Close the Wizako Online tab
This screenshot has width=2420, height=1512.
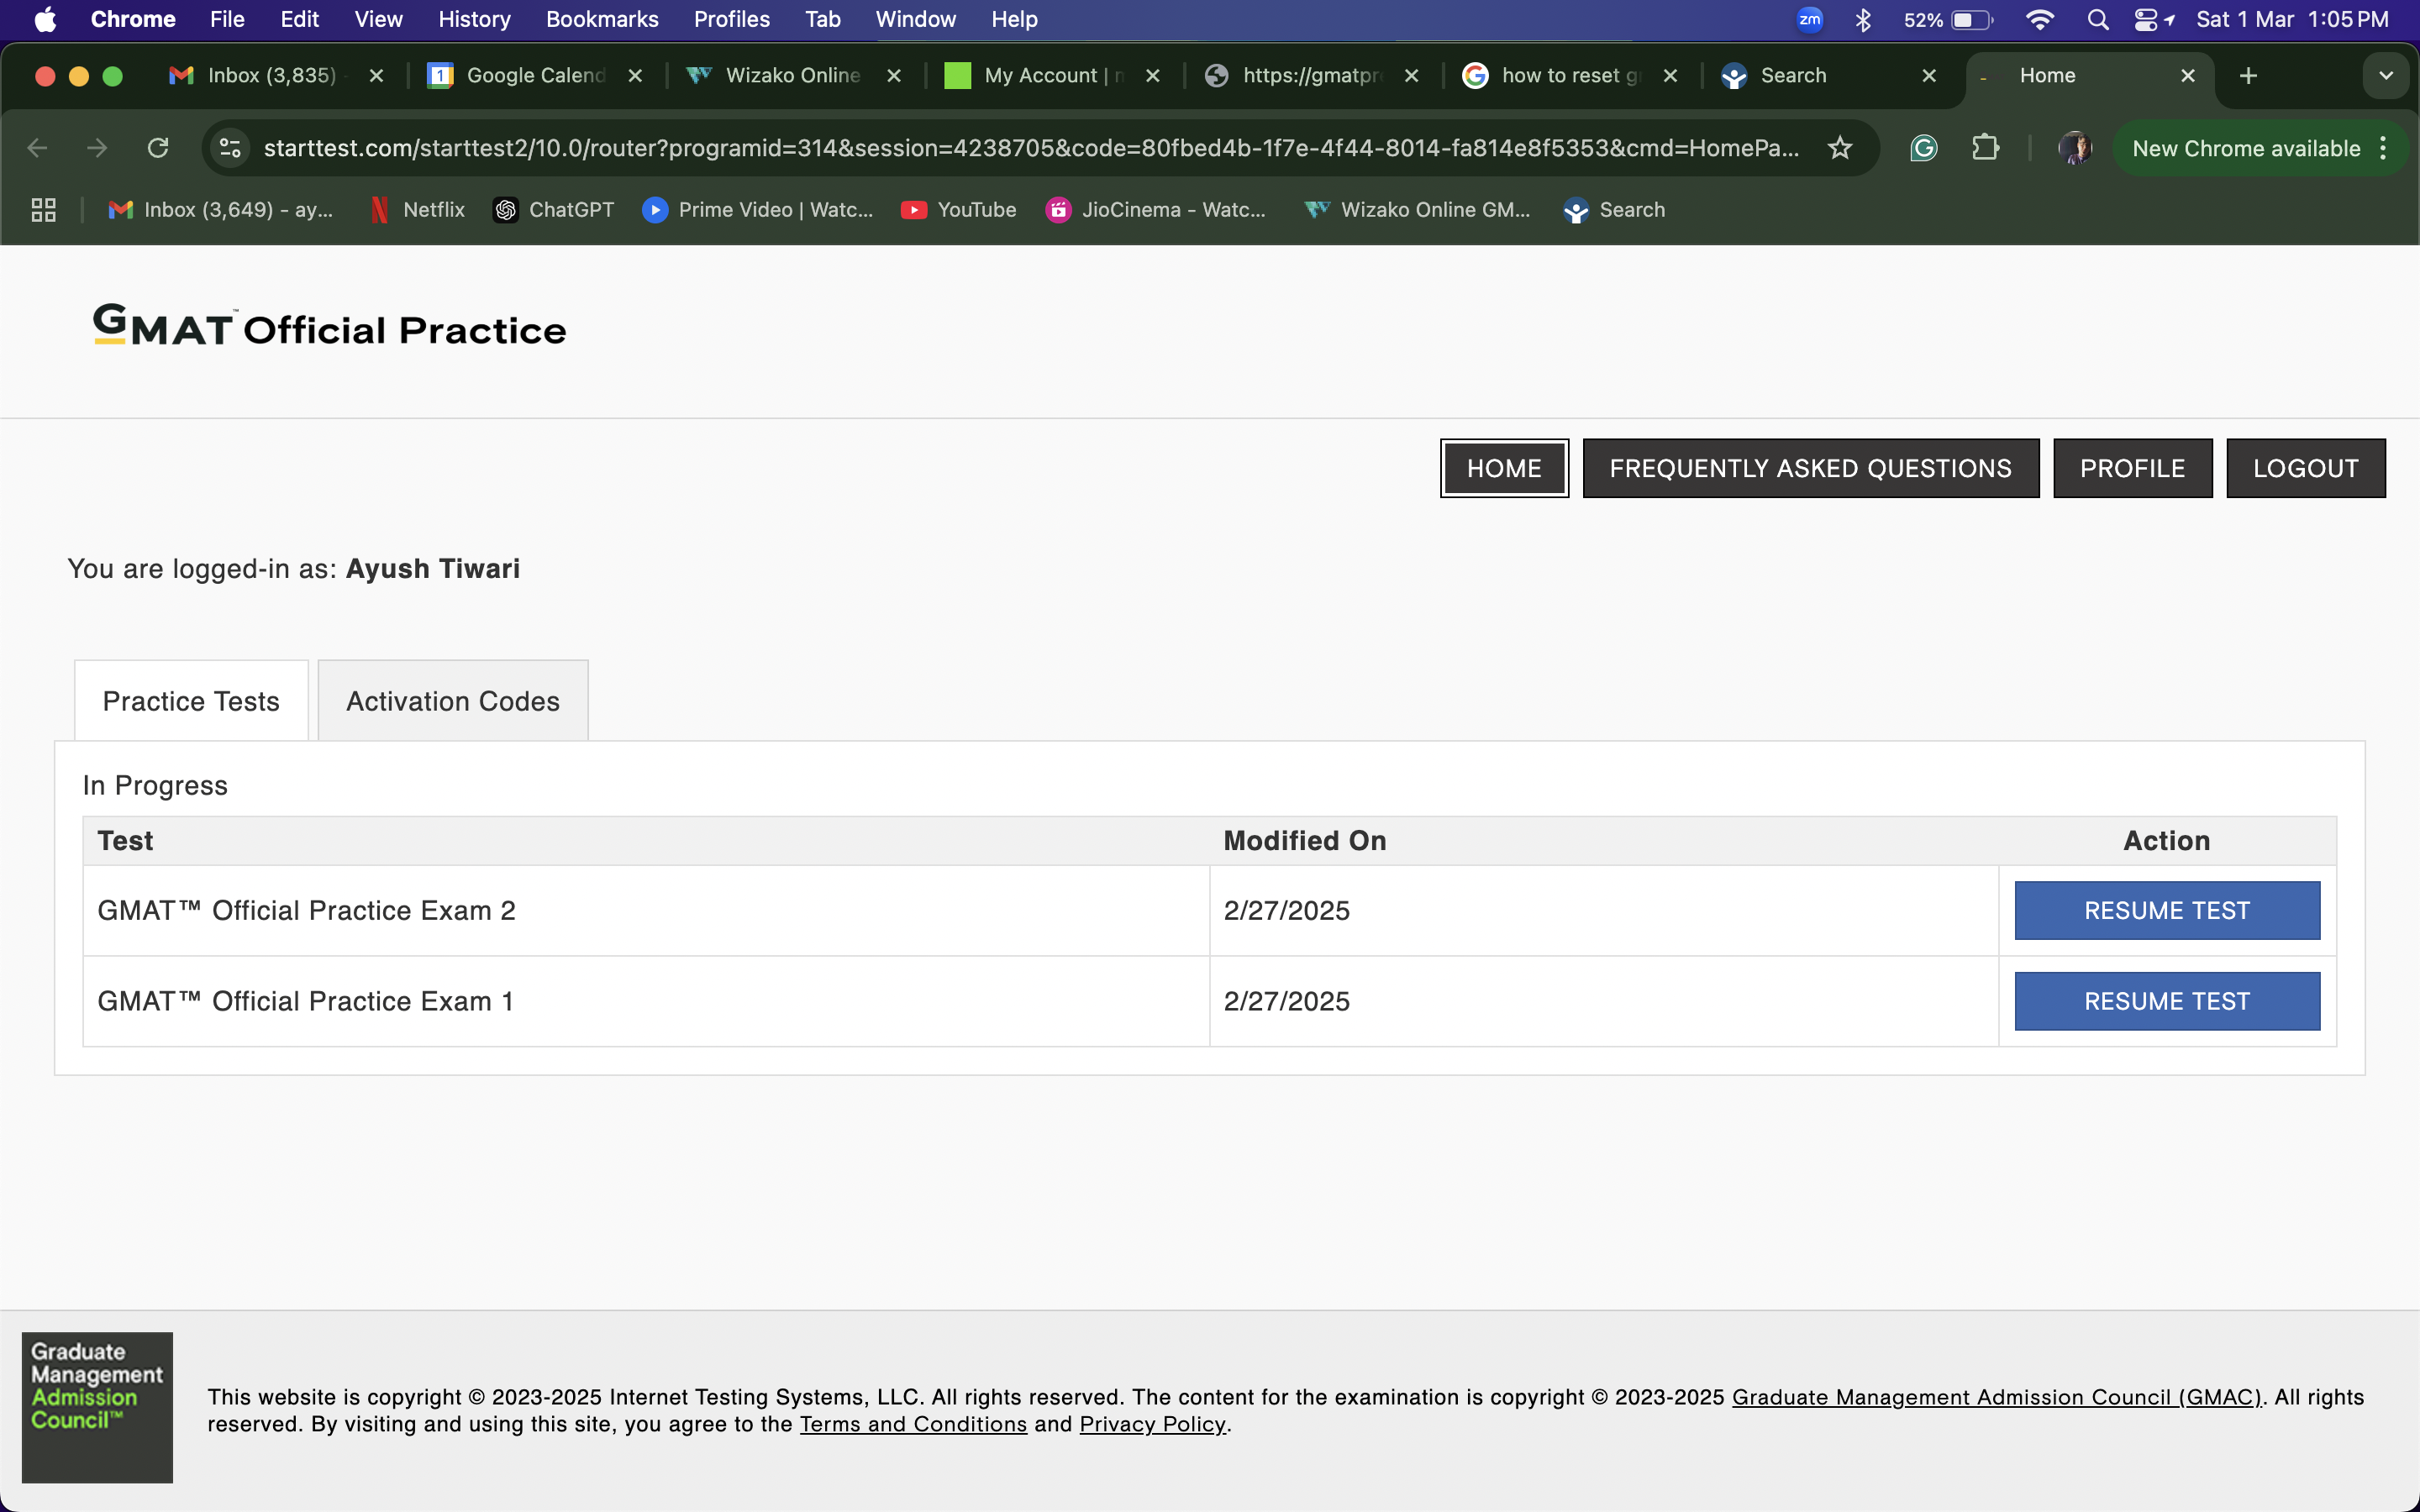point(894,76)
